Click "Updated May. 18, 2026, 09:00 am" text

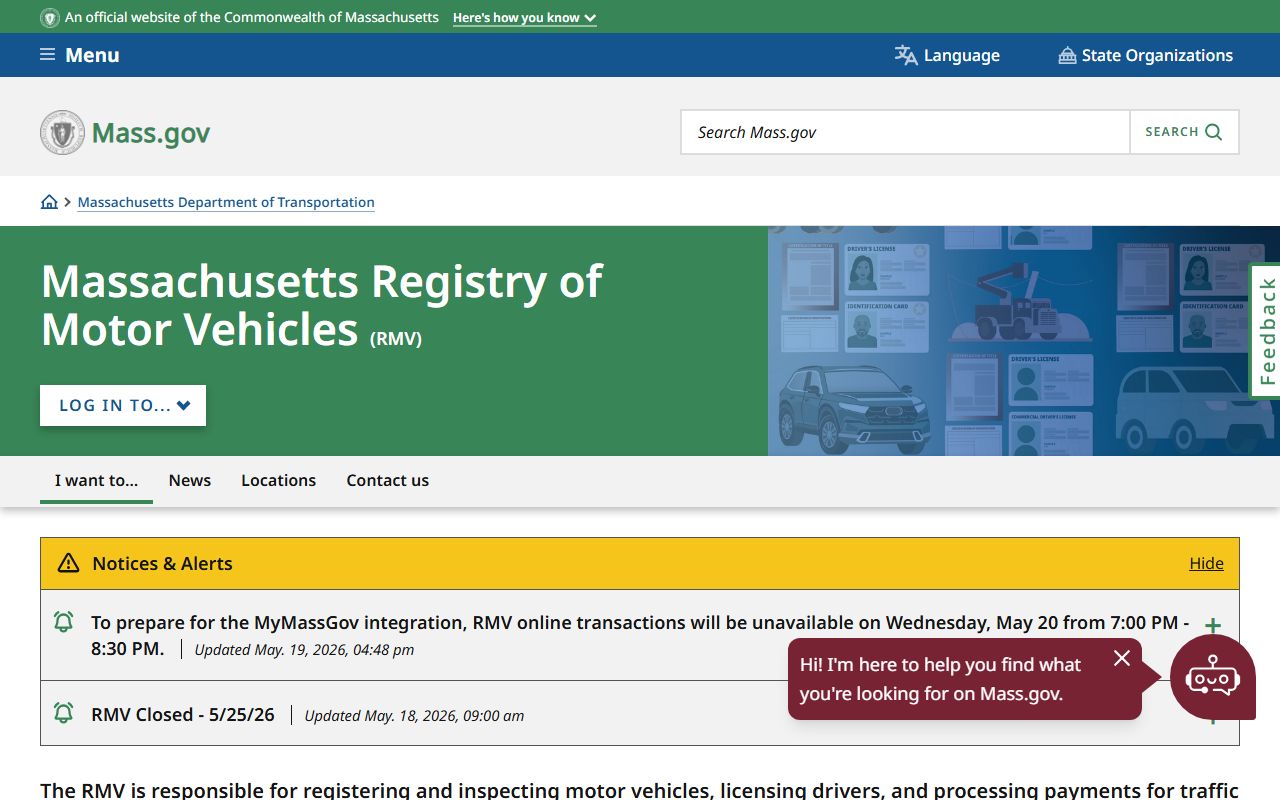(x=414, y=716)
